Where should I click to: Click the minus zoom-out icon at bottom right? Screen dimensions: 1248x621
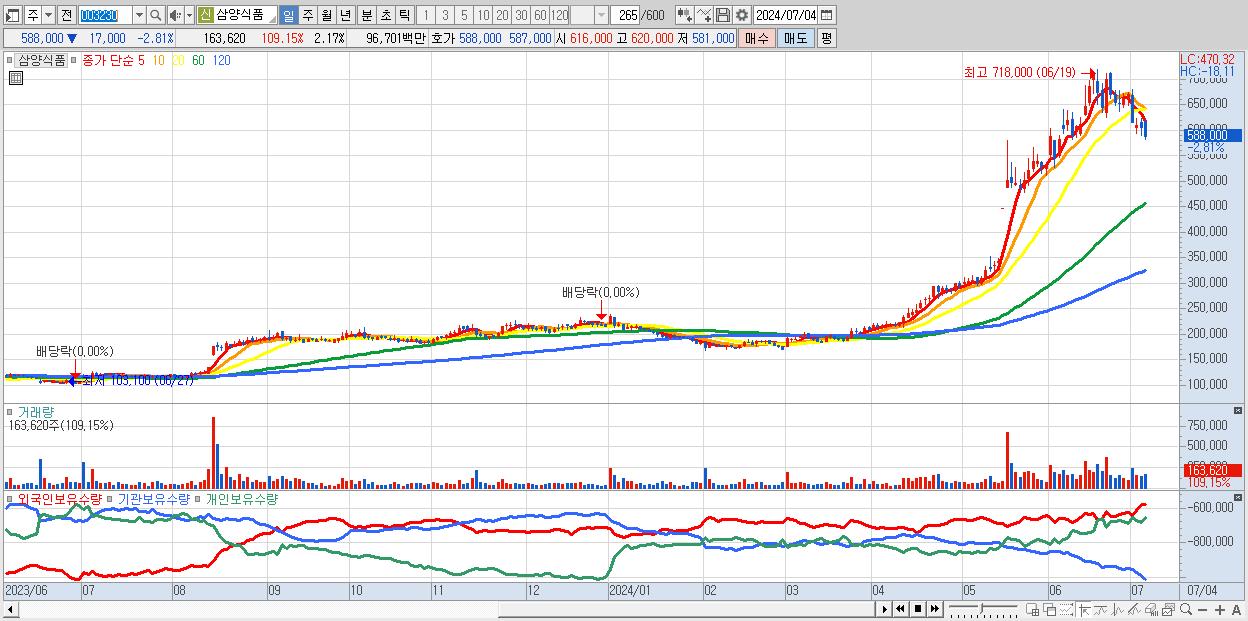1202,610
